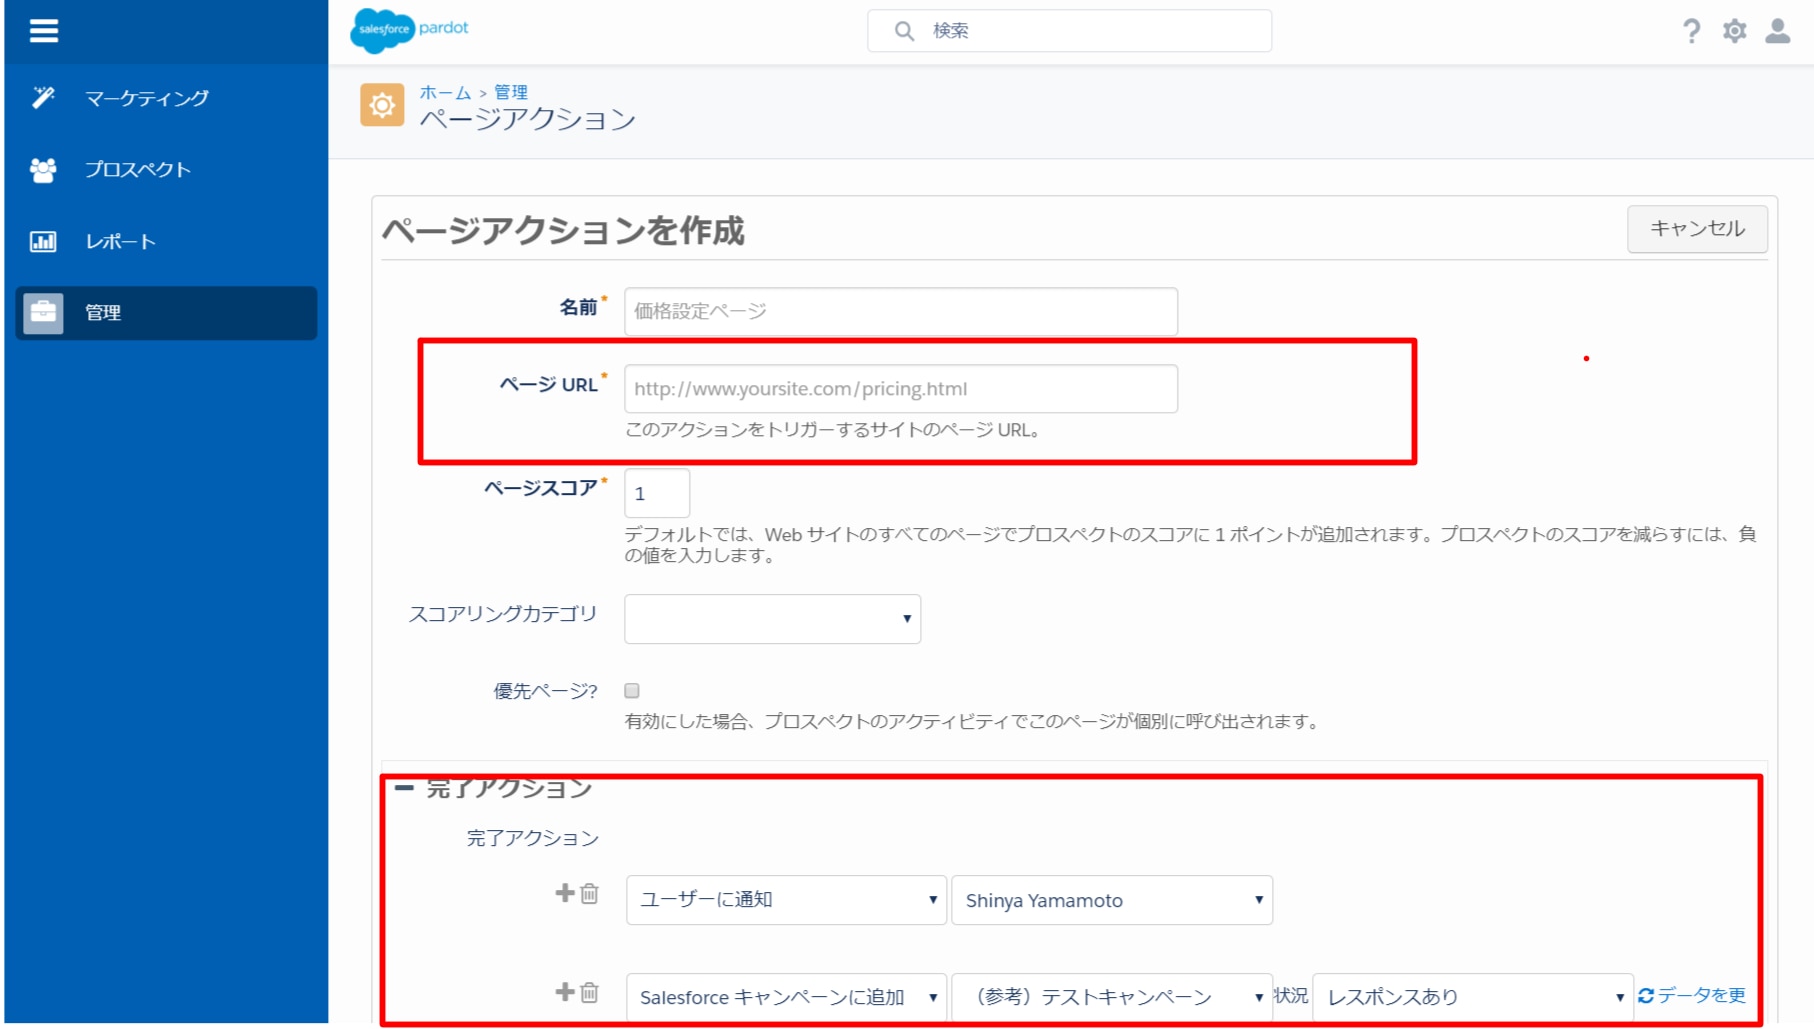Click the magnifier icon in search box
The image size is (1814, 1029).
click(904, 31)
